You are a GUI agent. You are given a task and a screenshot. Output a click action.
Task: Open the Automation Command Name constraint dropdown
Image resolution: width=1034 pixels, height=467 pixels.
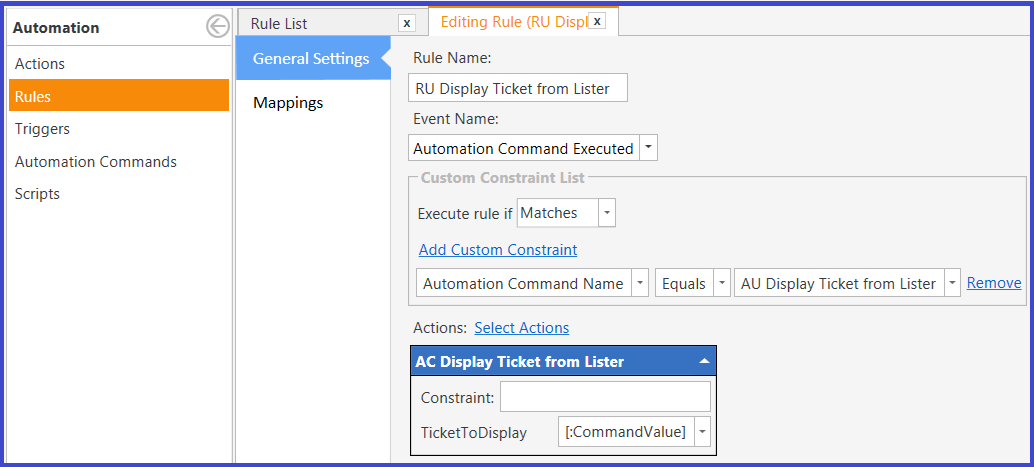[640, 283]
